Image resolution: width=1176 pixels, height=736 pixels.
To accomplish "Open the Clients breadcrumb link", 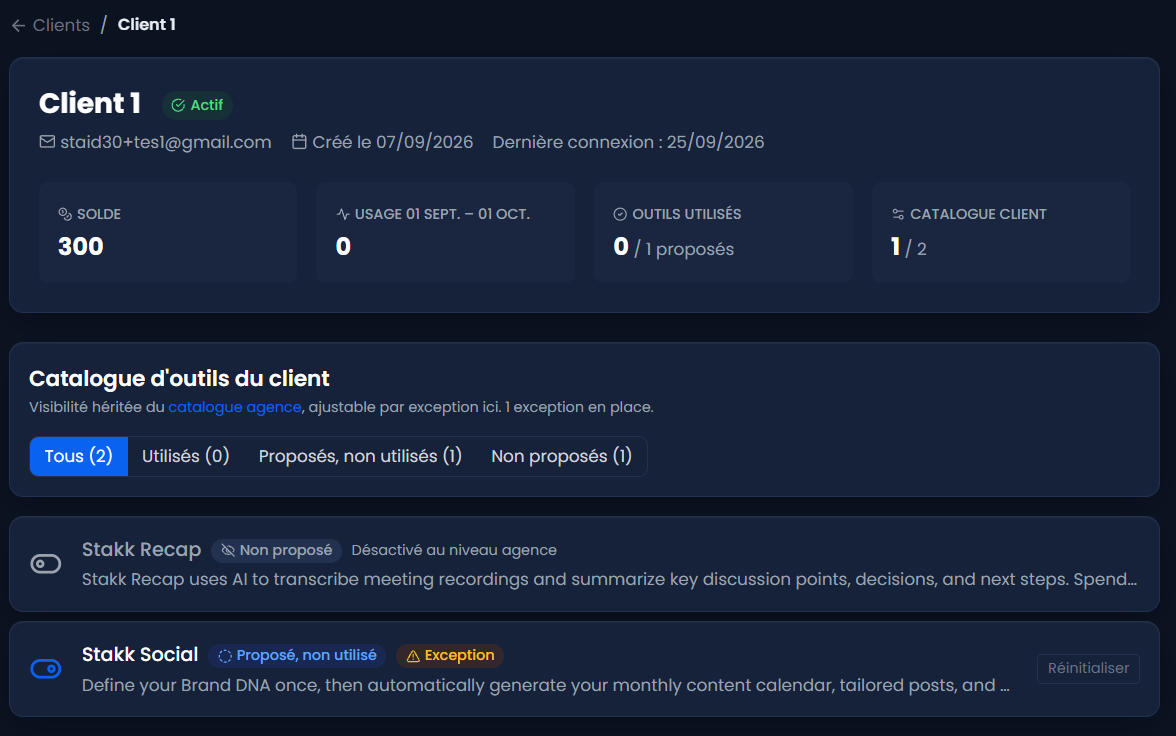I will click(x=61, y=25).
